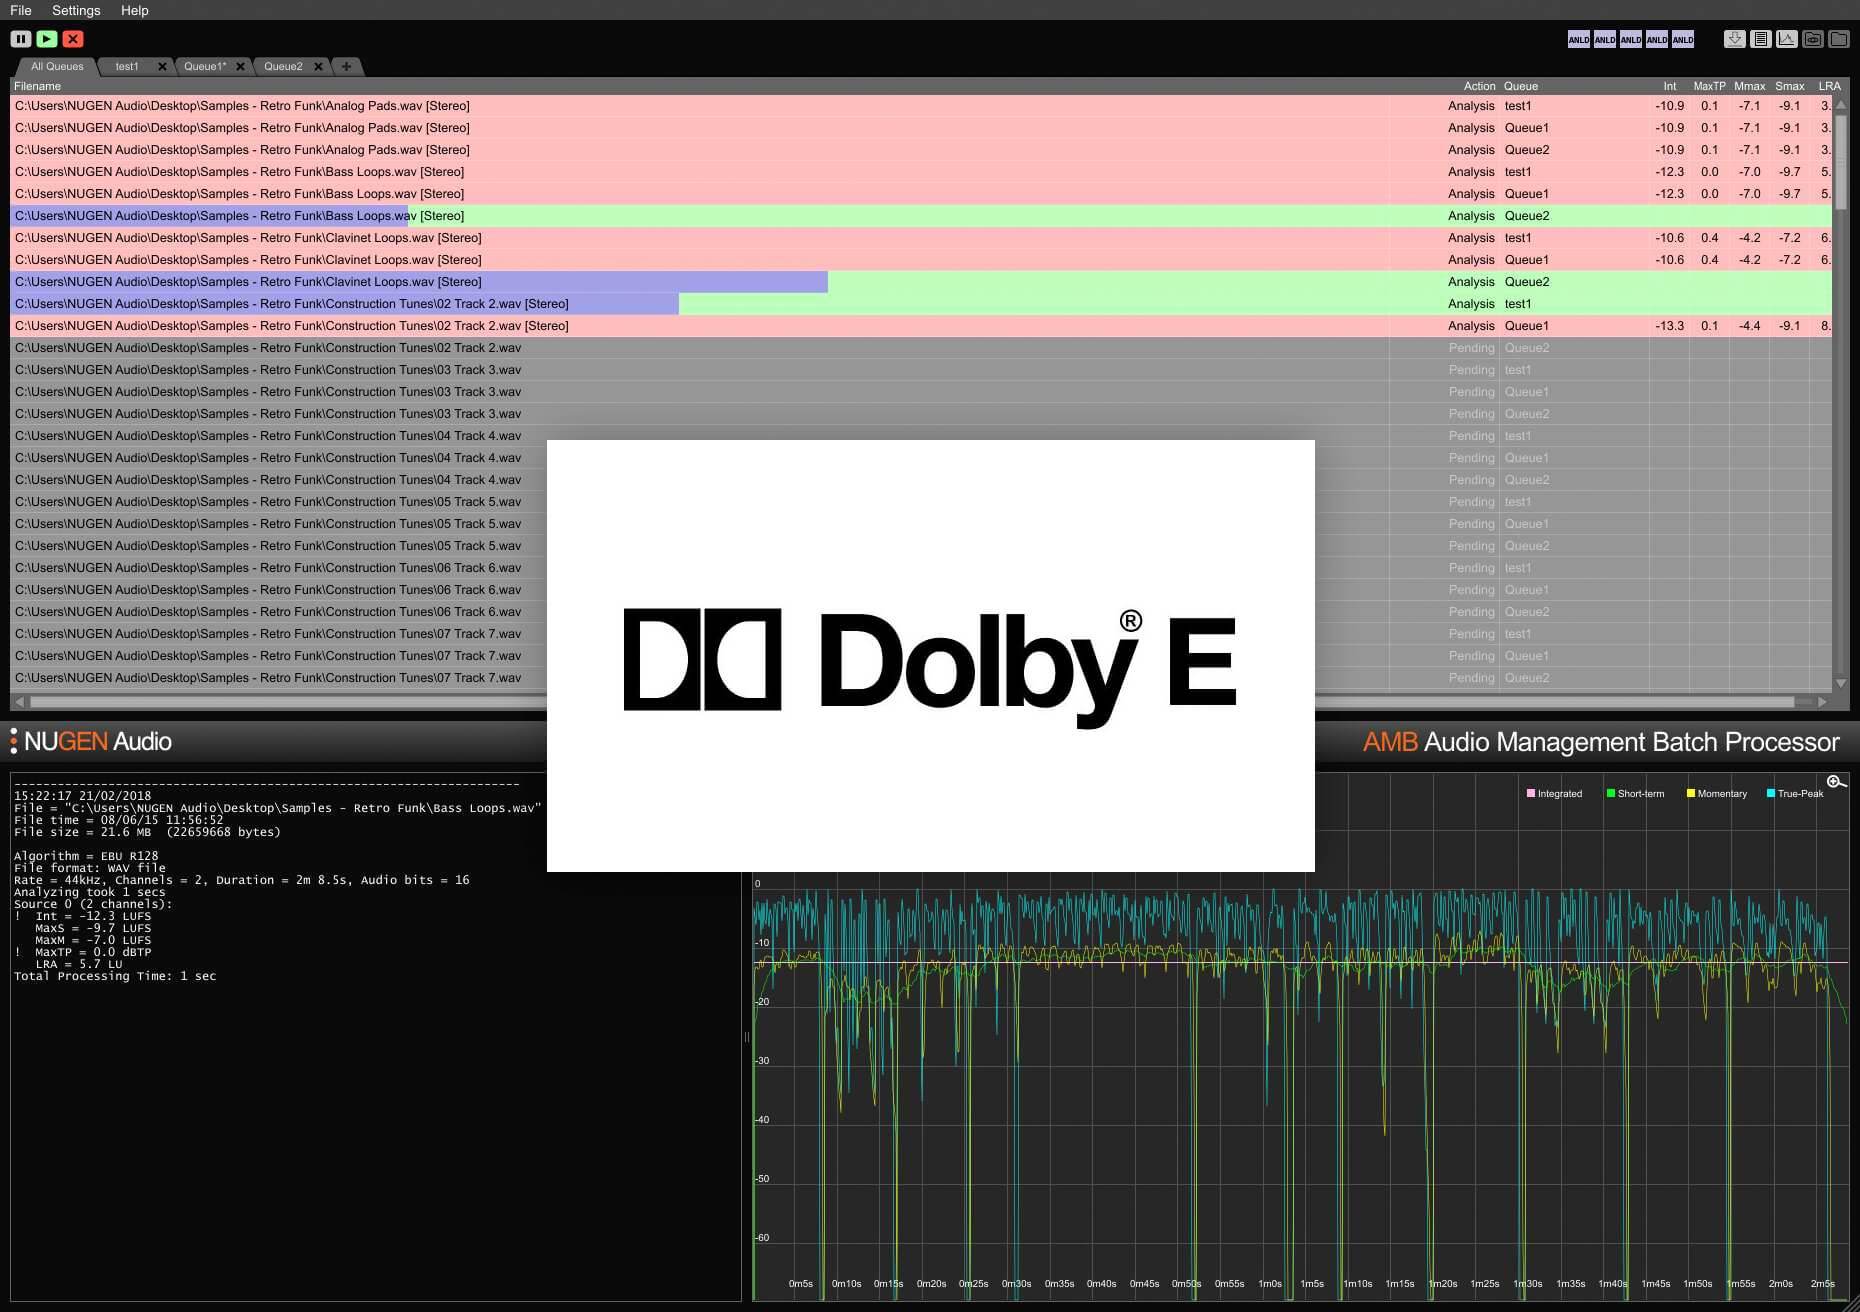Click the magnifier zoom icon above the graph
The image size is (1860, 1312).
point(1836,781)
